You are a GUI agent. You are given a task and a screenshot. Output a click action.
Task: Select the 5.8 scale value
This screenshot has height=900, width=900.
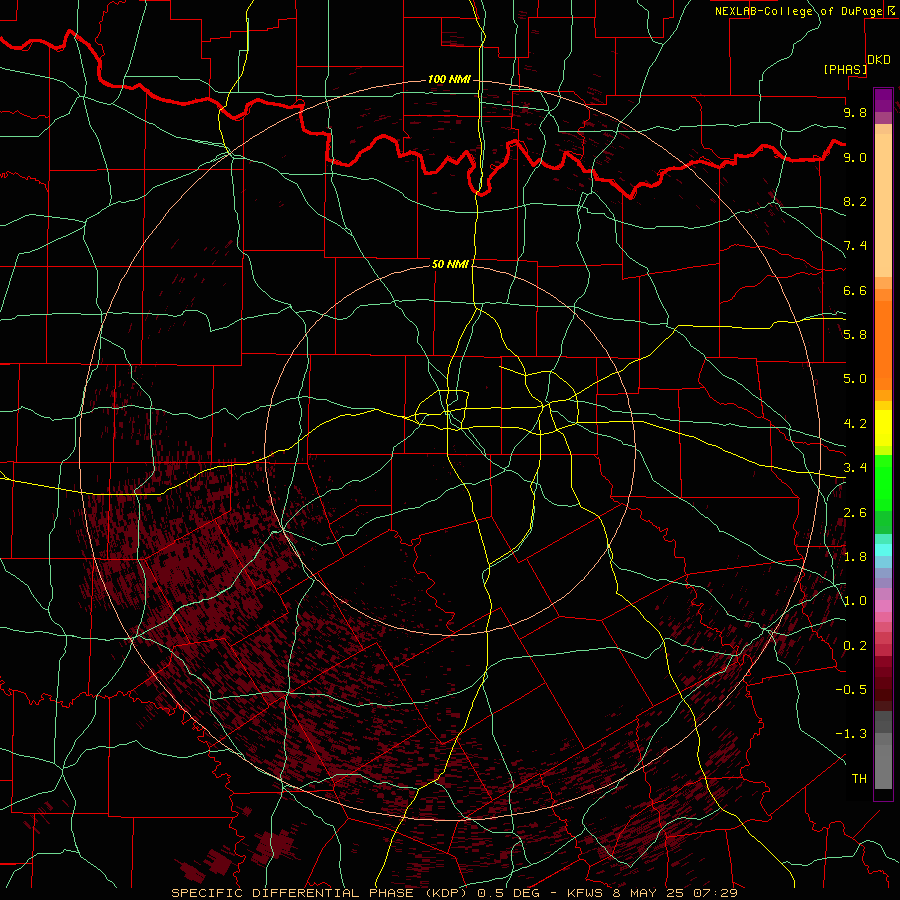point(855,335)
